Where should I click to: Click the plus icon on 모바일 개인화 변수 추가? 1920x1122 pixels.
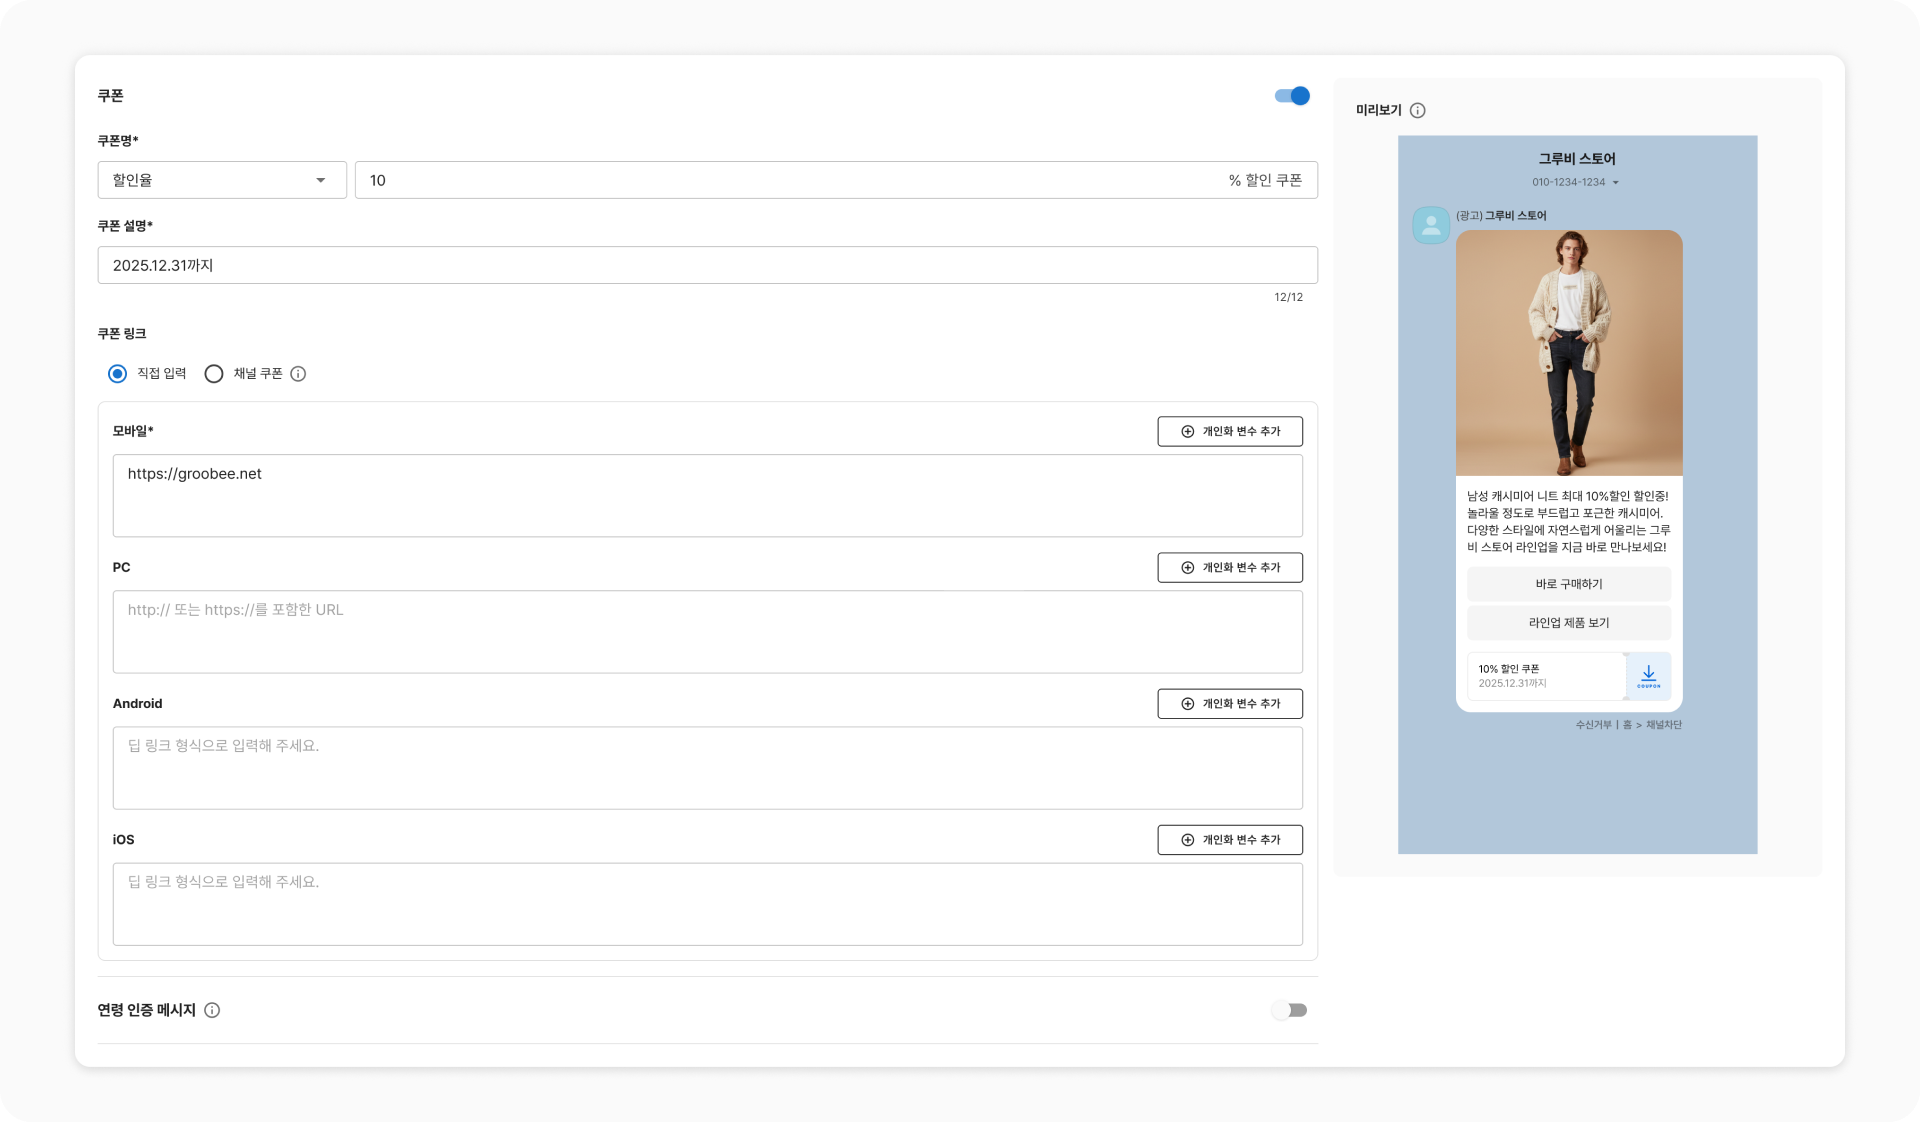tap(1187, 432)
